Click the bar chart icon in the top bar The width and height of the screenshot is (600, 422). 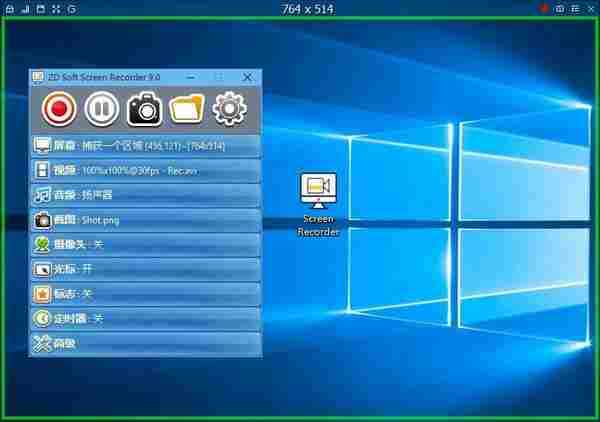[x=24, y=9]
